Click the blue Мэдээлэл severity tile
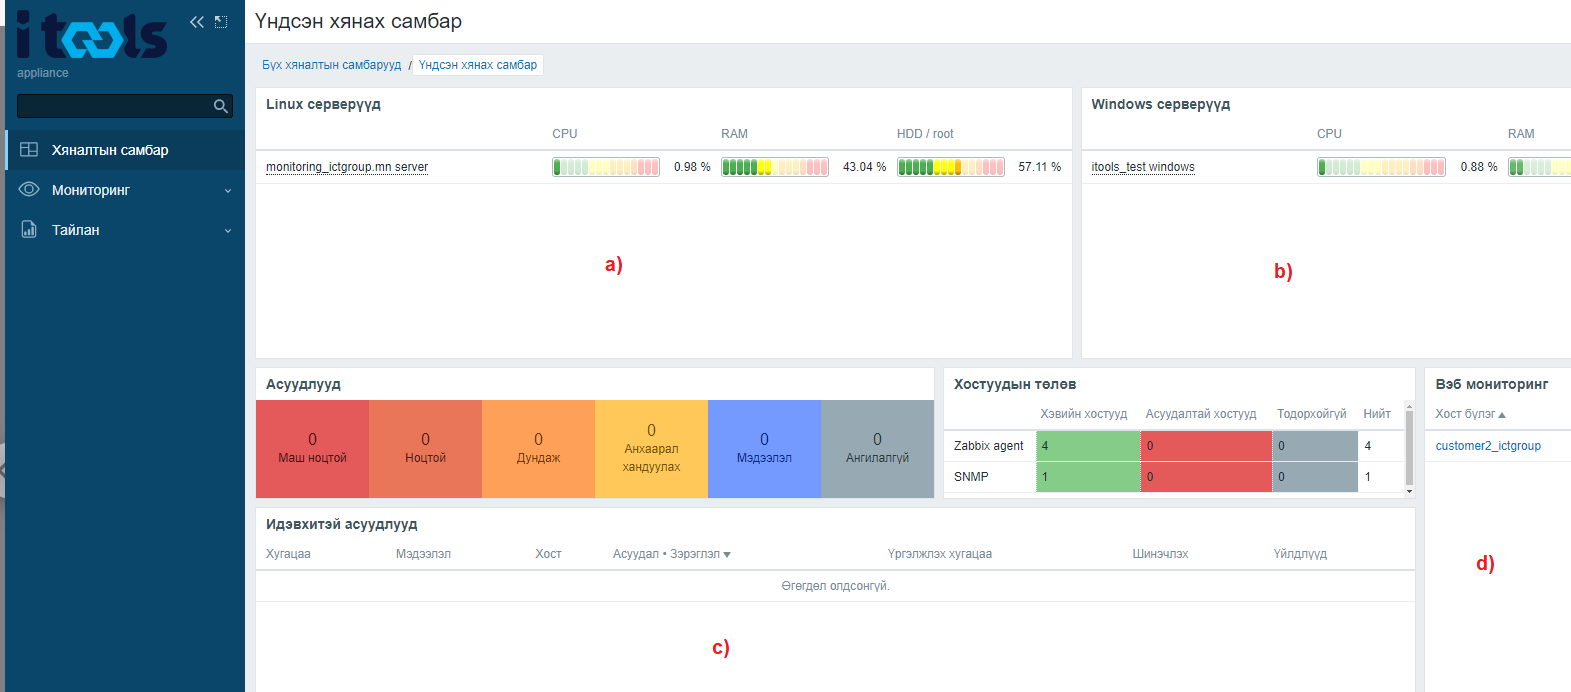Image resolution: width=1571 pixels, height=692 pixels. click(764, 449)
